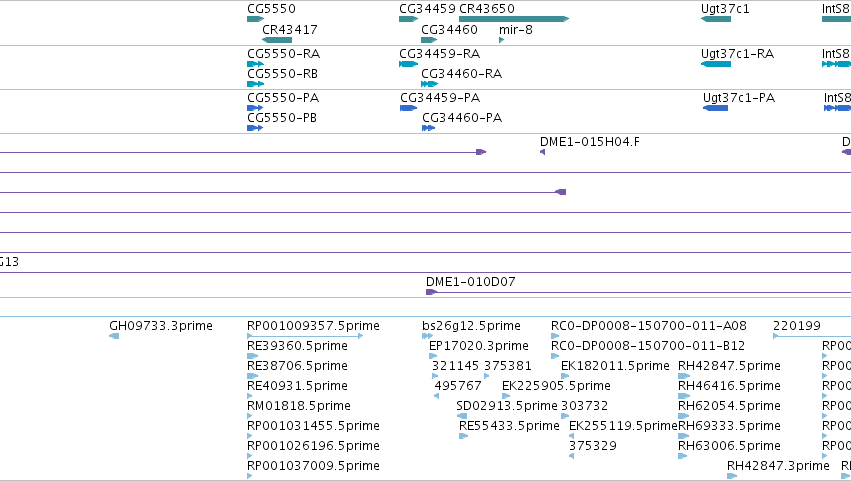This screenshot has width=851, height=481.
Task: Select the RC0-DP0008-150700-011-A08 label
Action: [649, 326]
